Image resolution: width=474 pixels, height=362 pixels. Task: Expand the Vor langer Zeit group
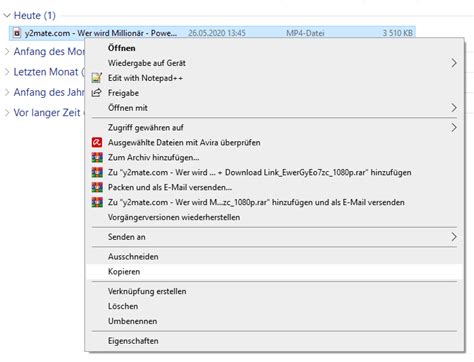[x=7, y=113]
